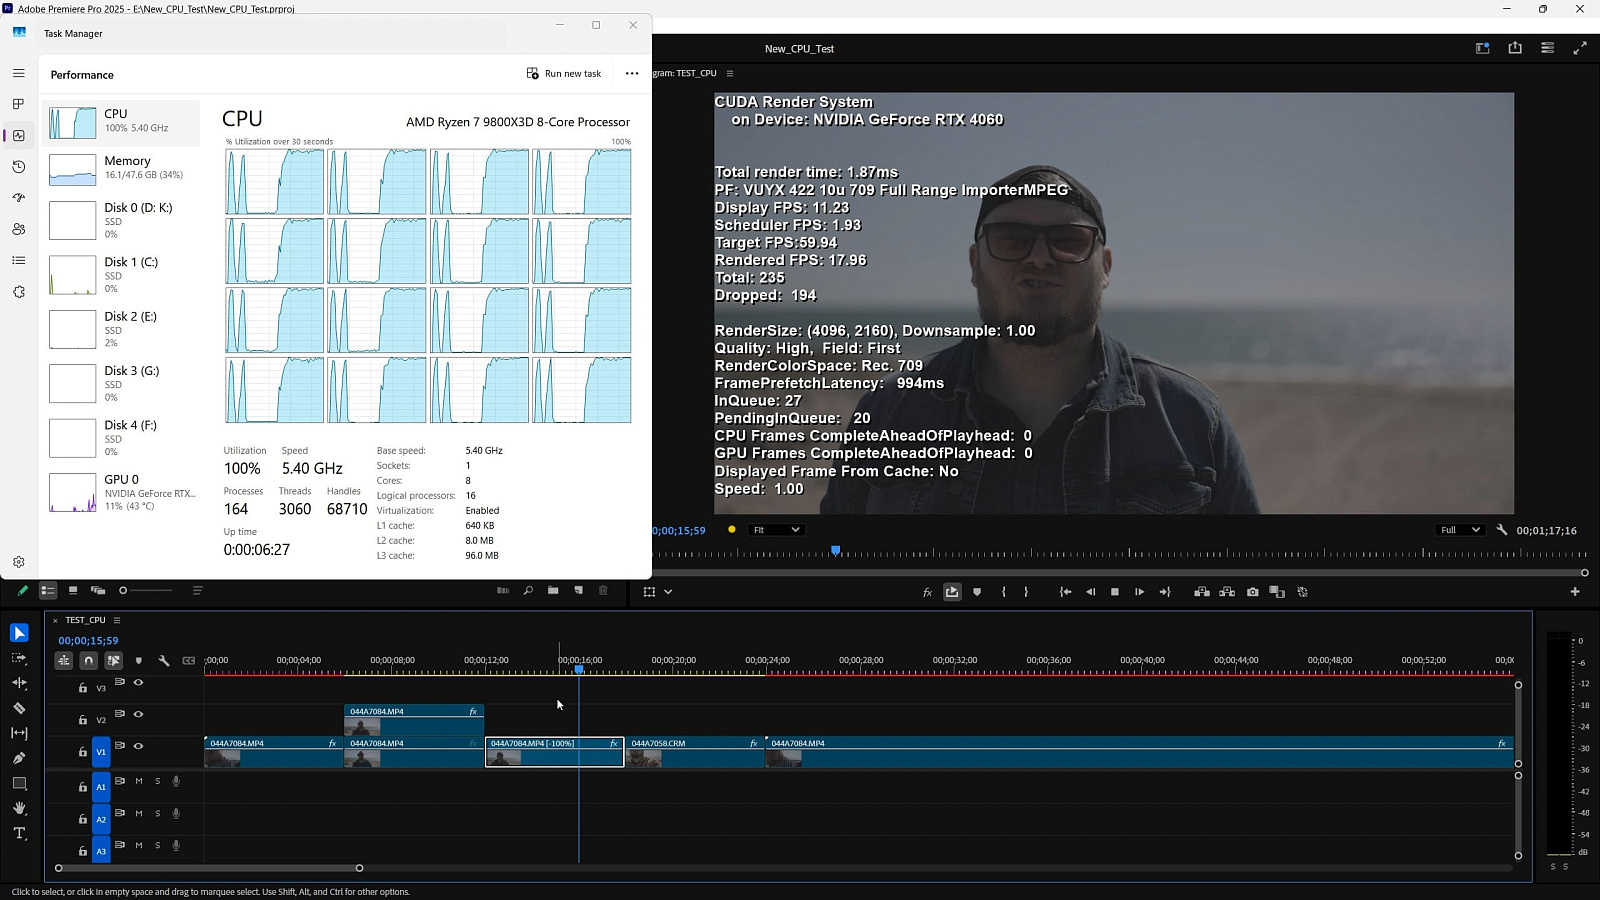Select CPU in Task Manager performance list
The image size is (1600, 900).
(122, 121)
